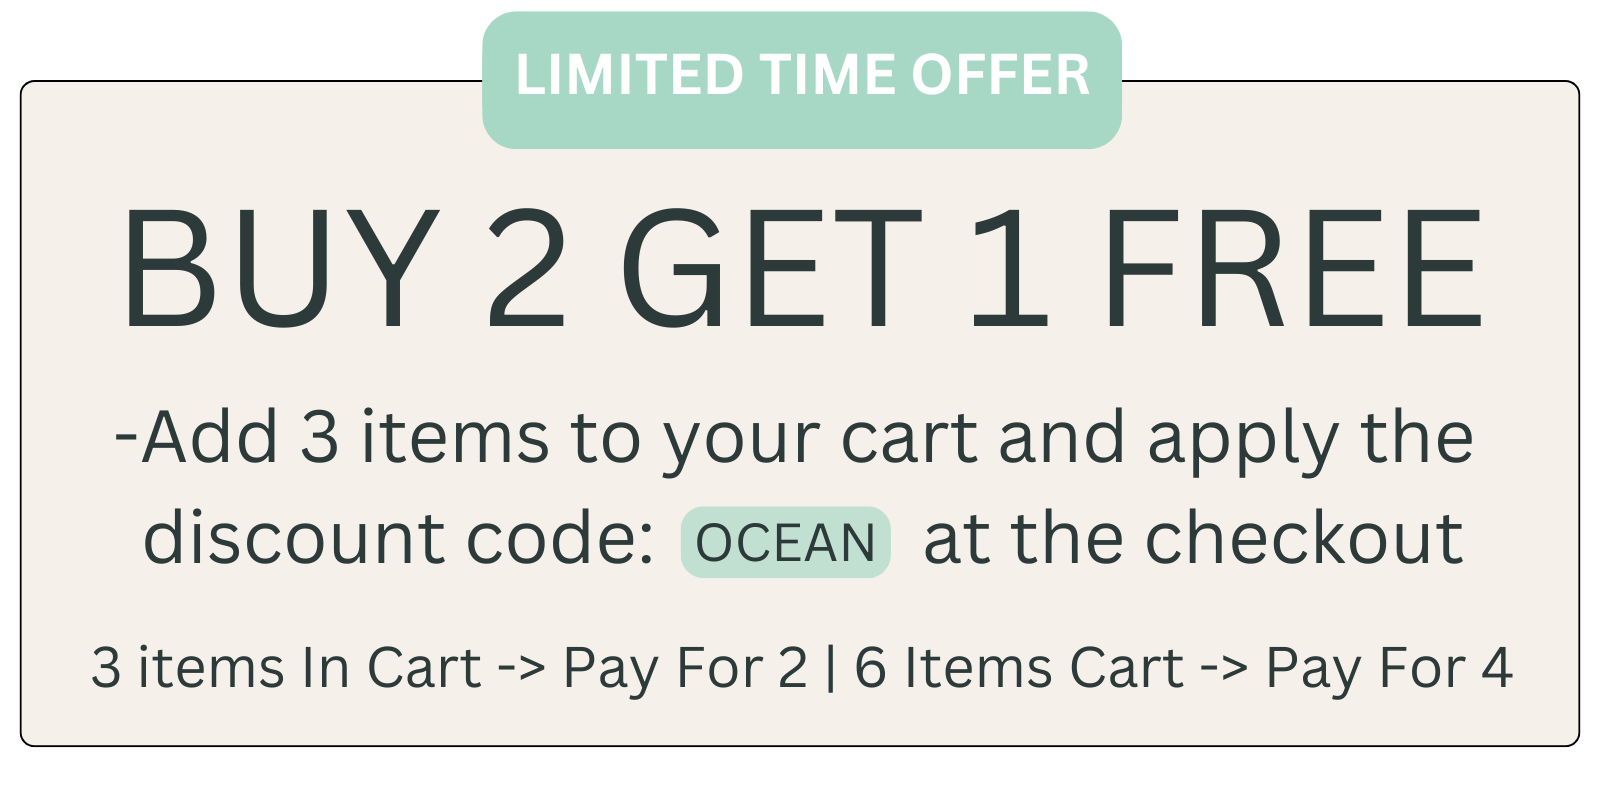1600x800 pixels.
Task: Click the word BUY in the headline
Action: point(281,268)
